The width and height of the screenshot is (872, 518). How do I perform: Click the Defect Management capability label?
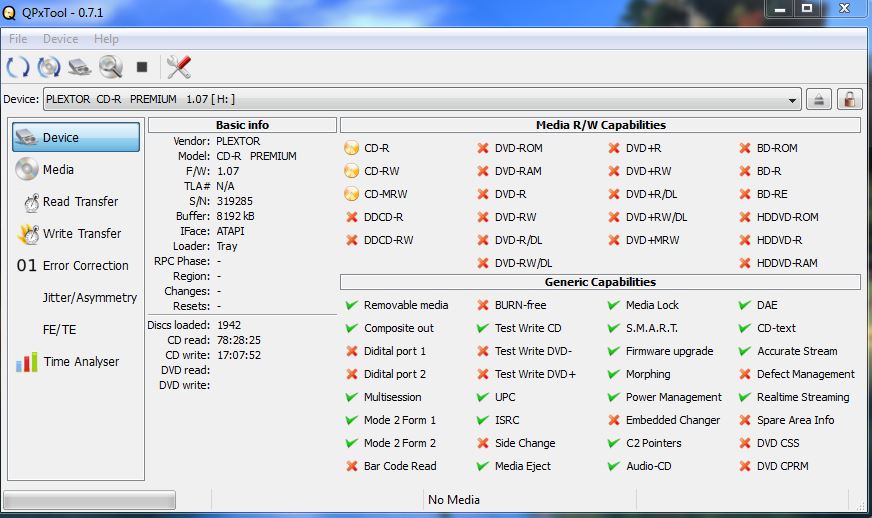(x=806, y=374)
